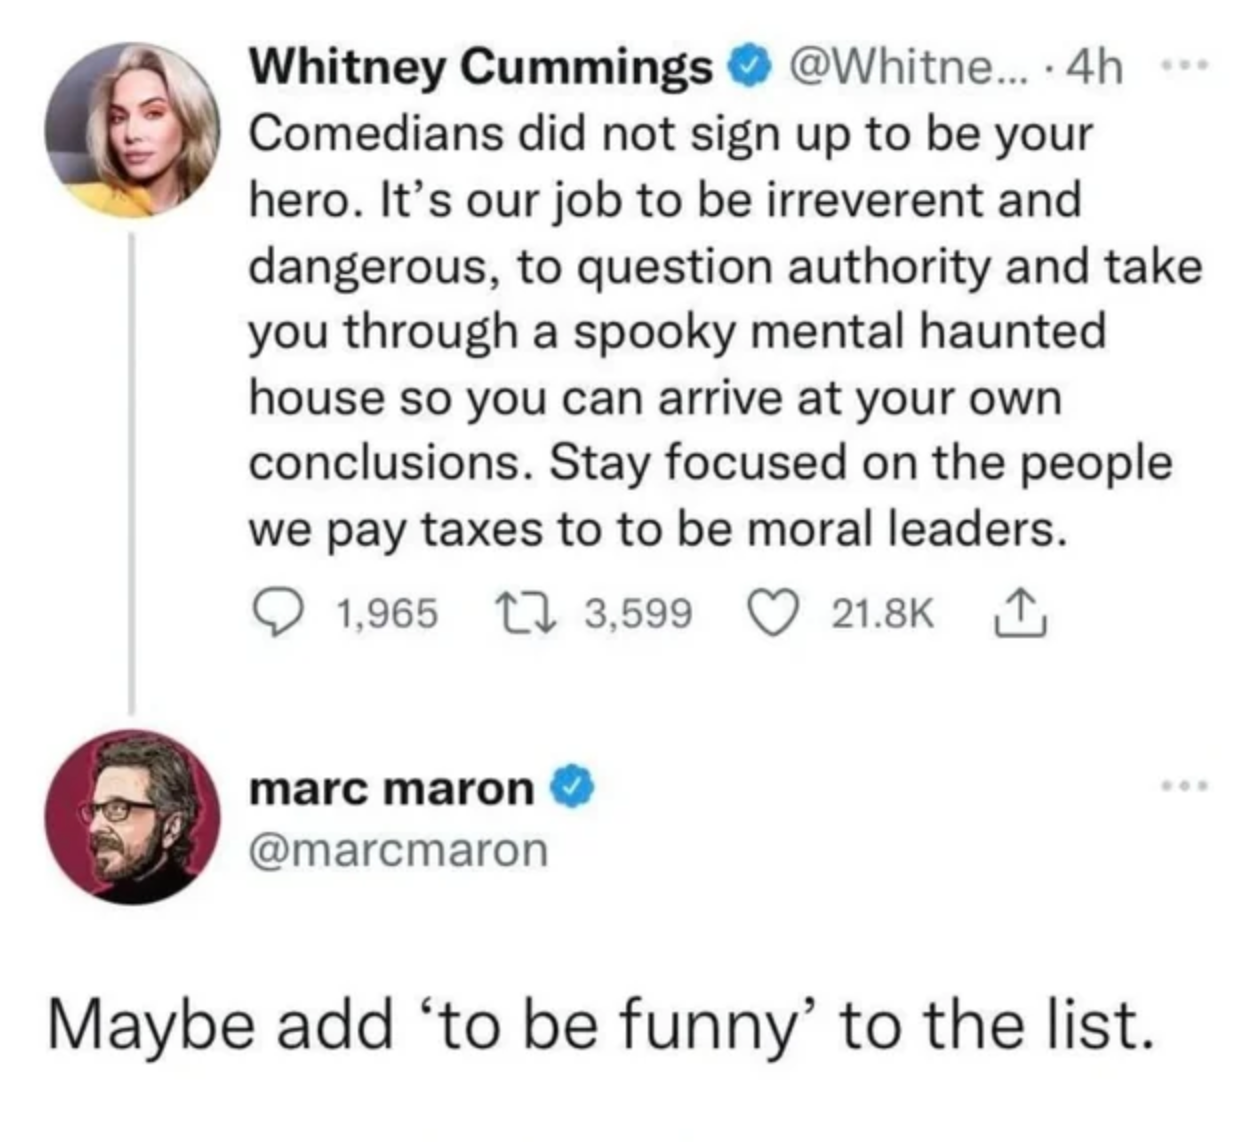
Task: Open Whitney Cummings' profile picture
Action: [132, 130]
